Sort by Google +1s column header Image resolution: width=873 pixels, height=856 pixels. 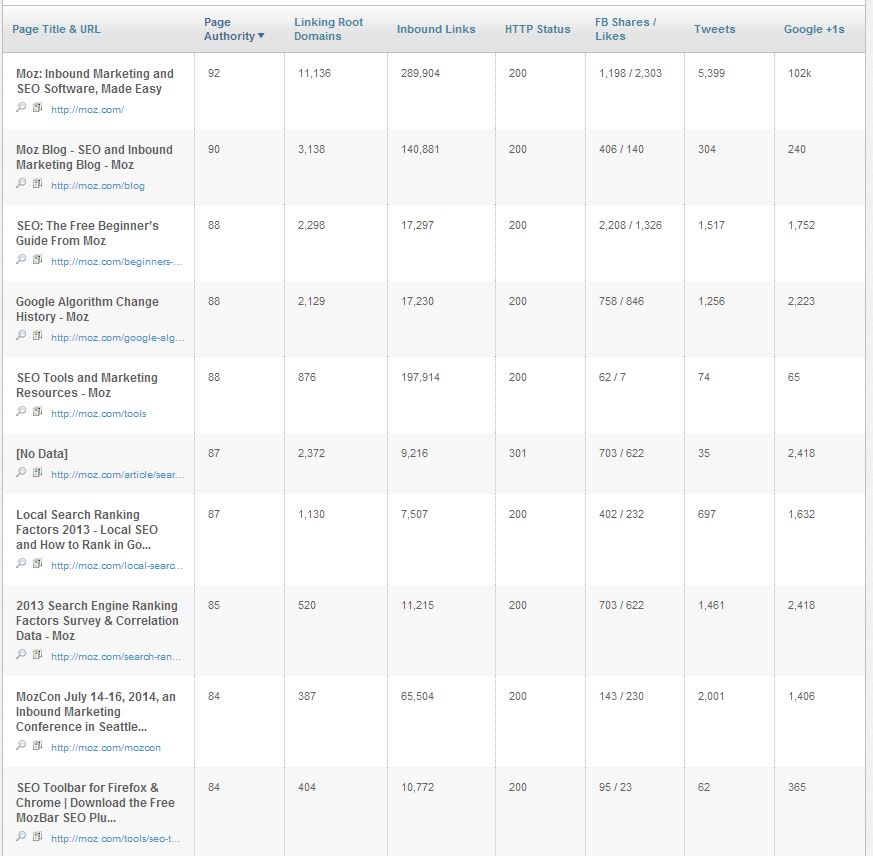coord(814,29)
